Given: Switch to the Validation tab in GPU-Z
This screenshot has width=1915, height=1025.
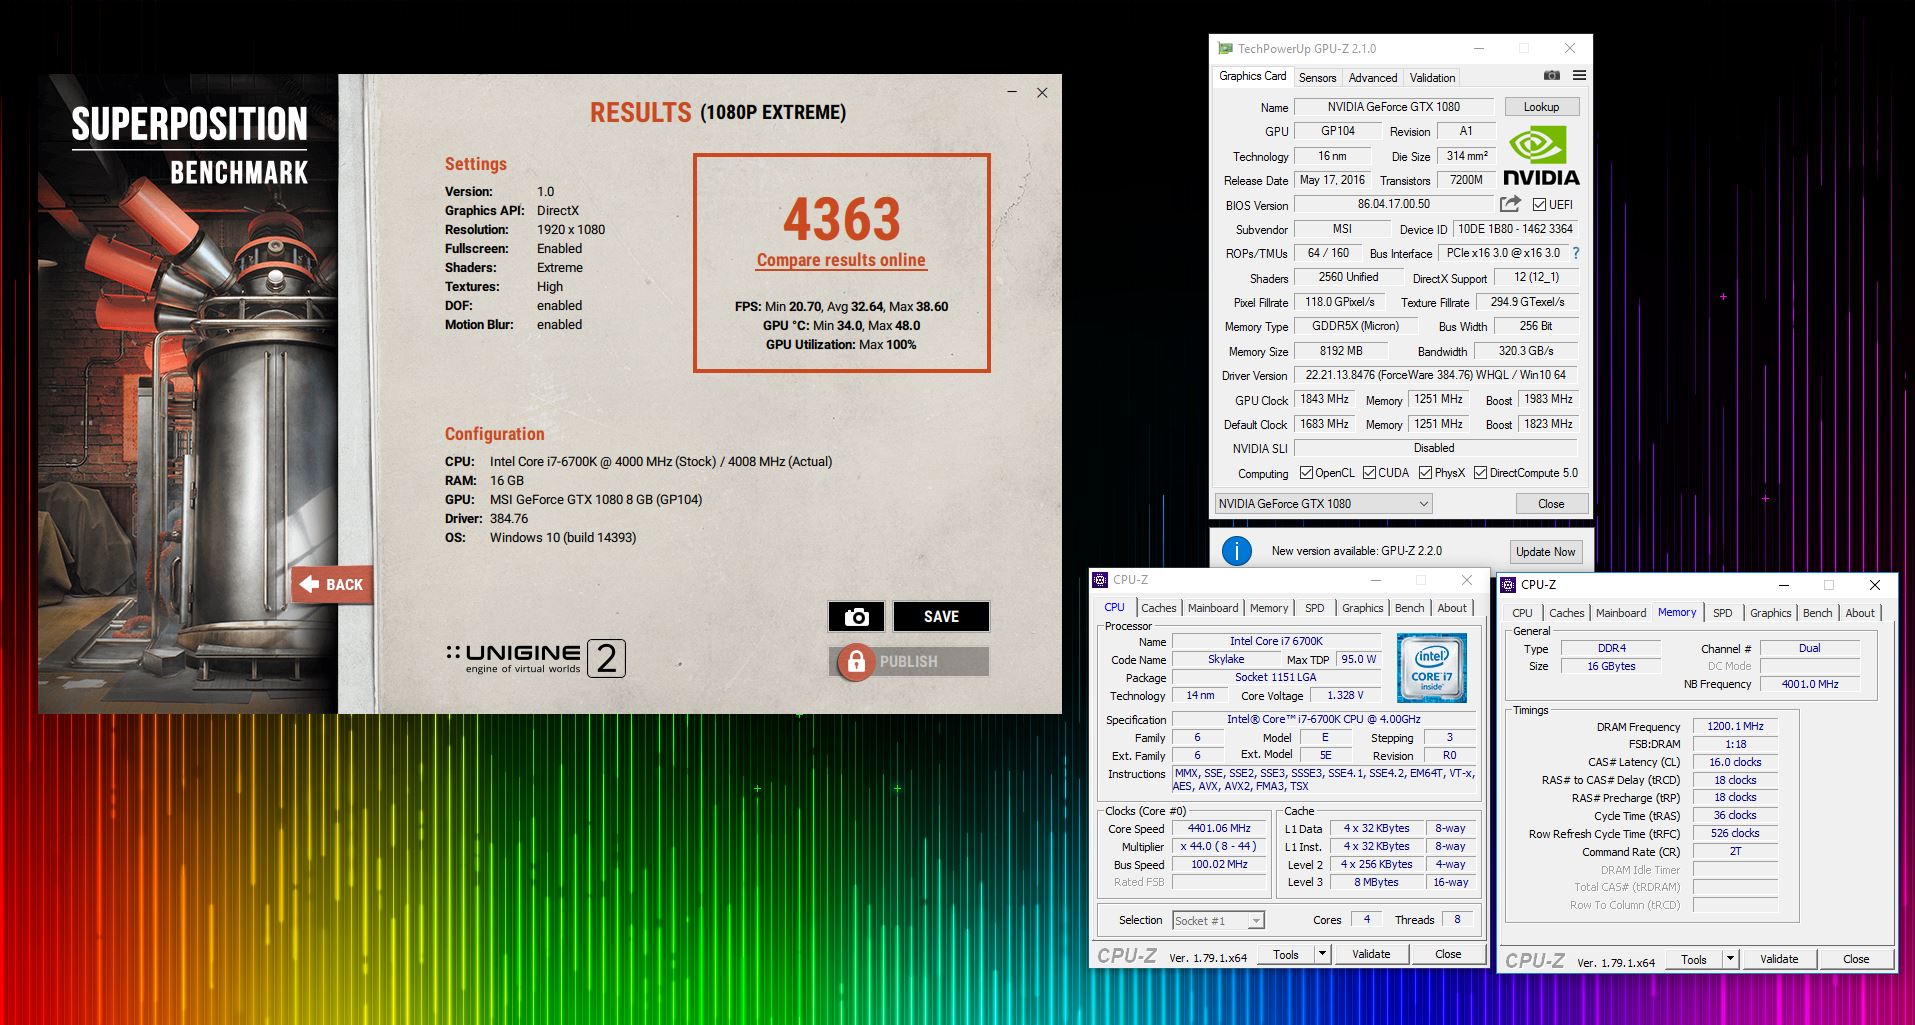Looking at the screenshot, I should (x=1432, y=77).
